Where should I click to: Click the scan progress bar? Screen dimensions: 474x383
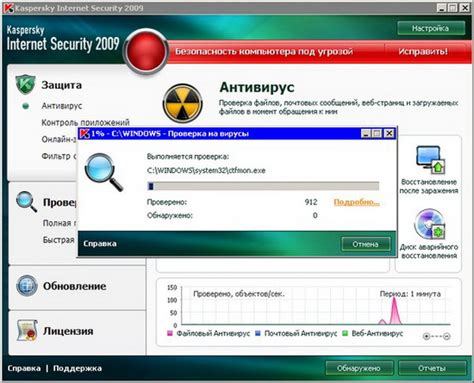pos(263,186)
